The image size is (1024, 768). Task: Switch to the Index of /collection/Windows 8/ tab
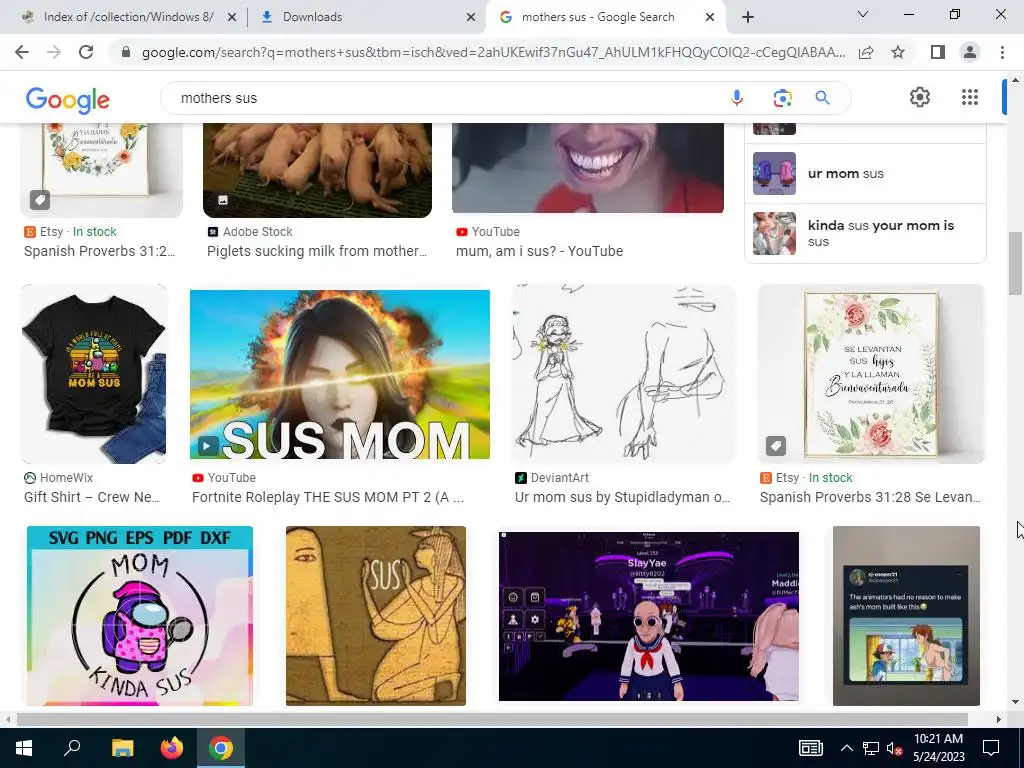tap(128, 17)
